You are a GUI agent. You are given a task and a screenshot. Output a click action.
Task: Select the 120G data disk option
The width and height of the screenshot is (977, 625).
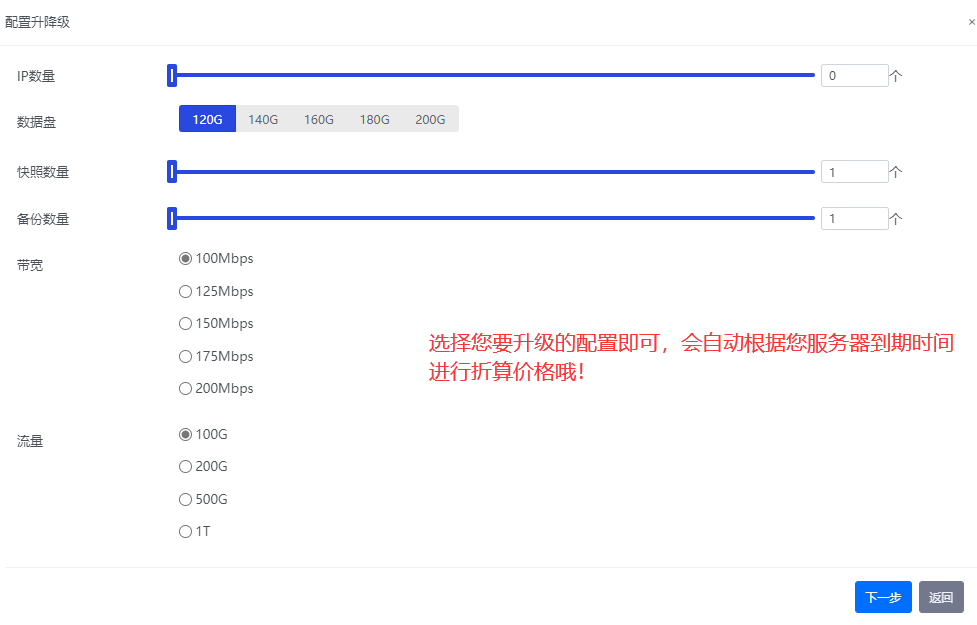click(x=207, y=119)
